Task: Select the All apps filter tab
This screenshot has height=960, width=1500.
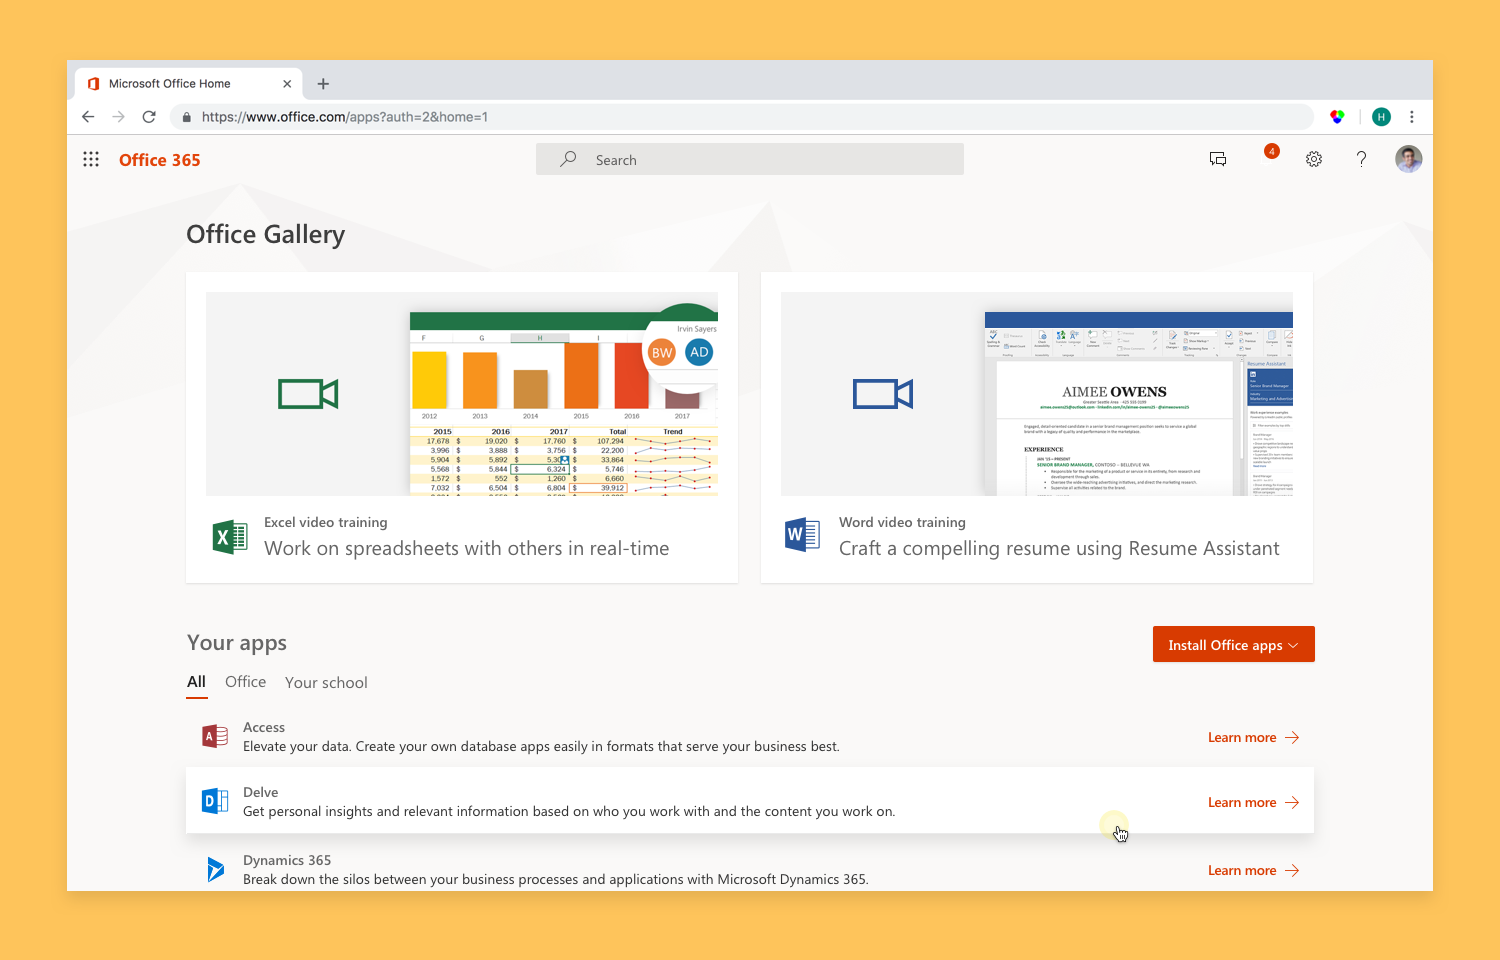Action: tap(196, 681)
